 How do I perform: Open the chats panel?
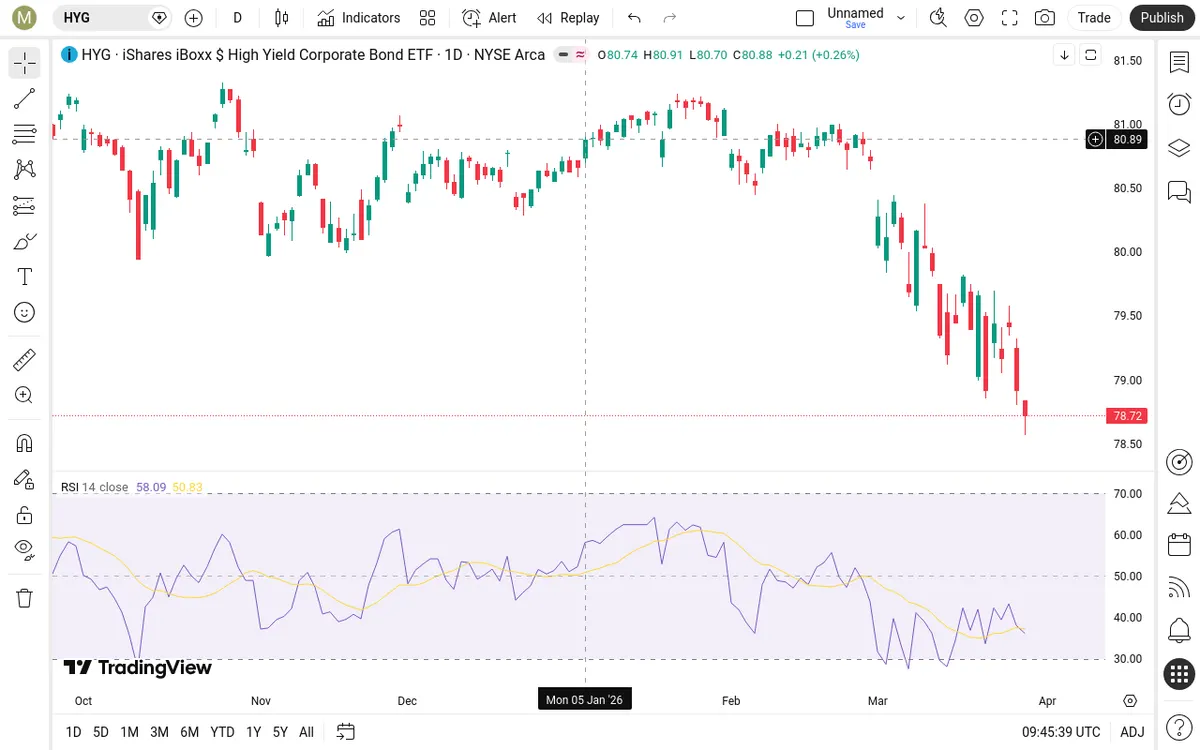[1179, 191]
